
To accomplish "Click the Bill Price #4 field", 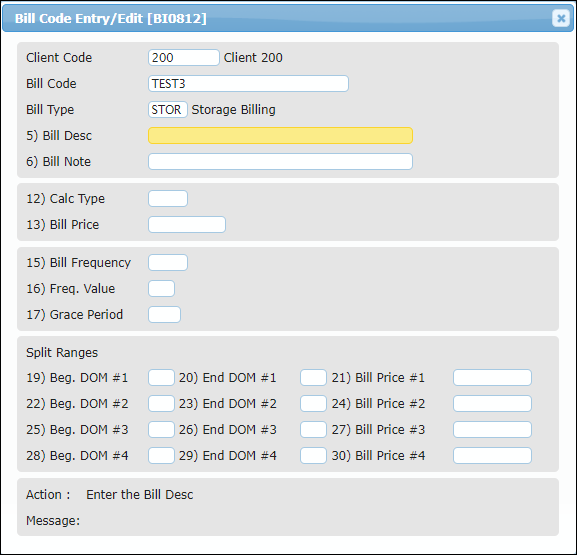I will pos(492,456).
